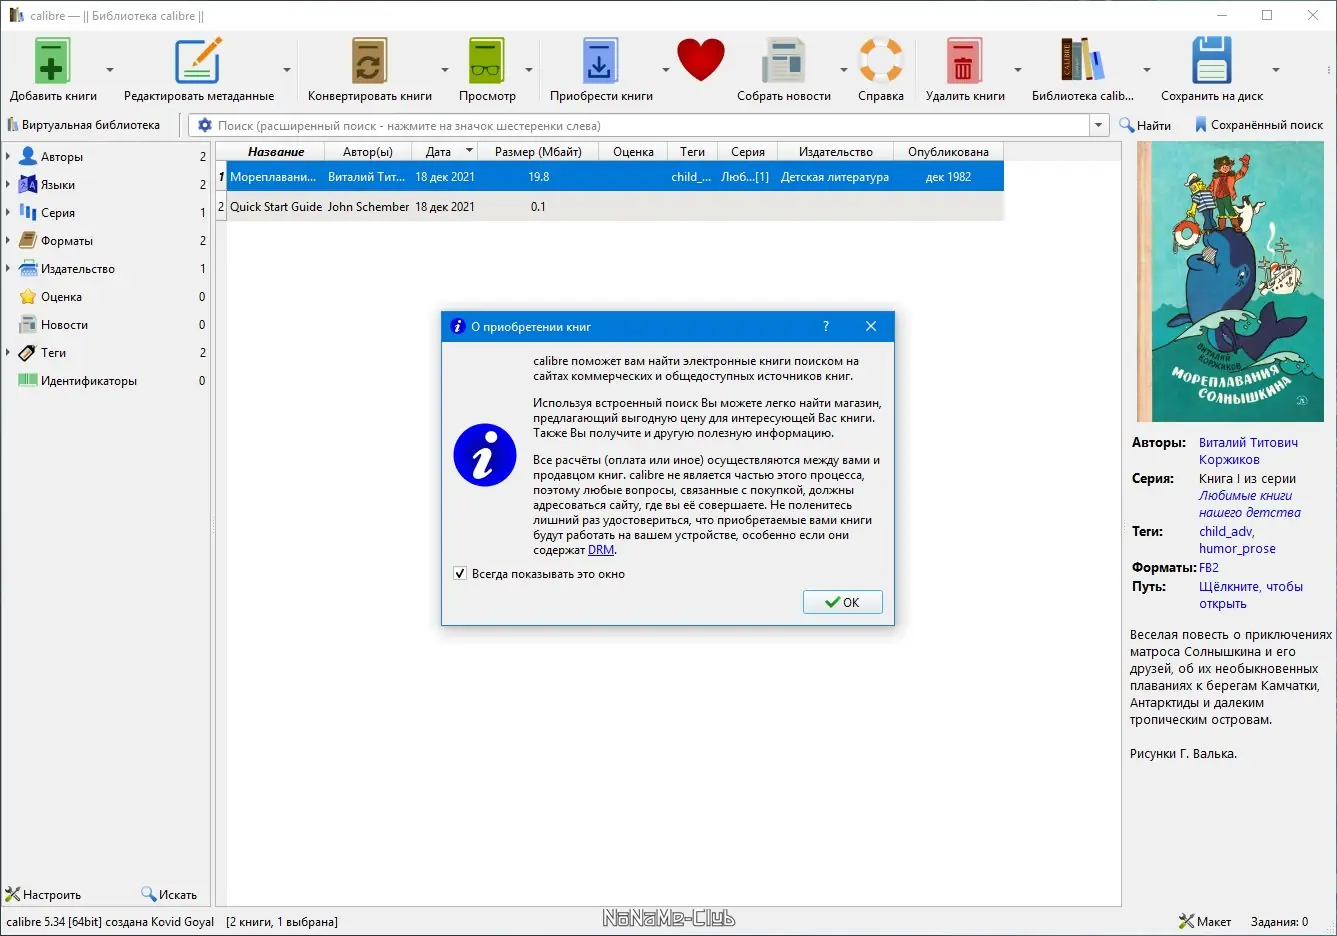
Task: Open the Сохранённый поиск bookmark menu
Action: click(1259, 125)
